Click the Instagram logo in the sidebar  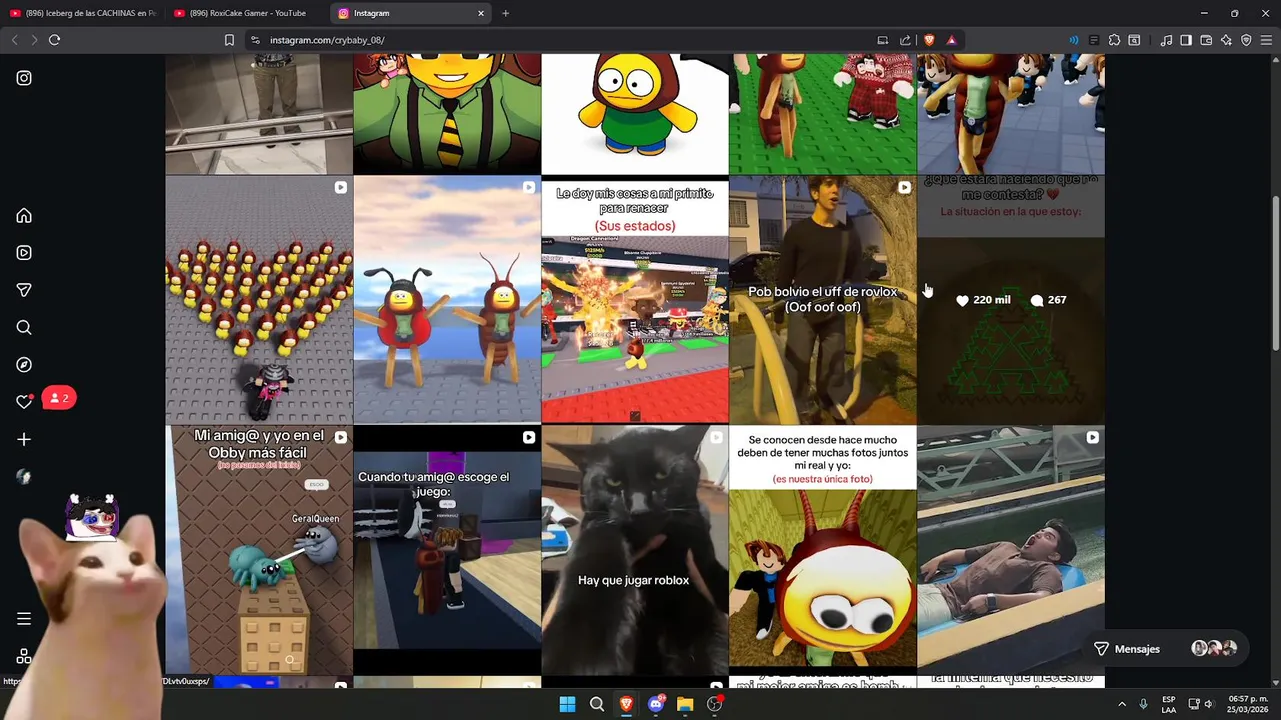24,78
